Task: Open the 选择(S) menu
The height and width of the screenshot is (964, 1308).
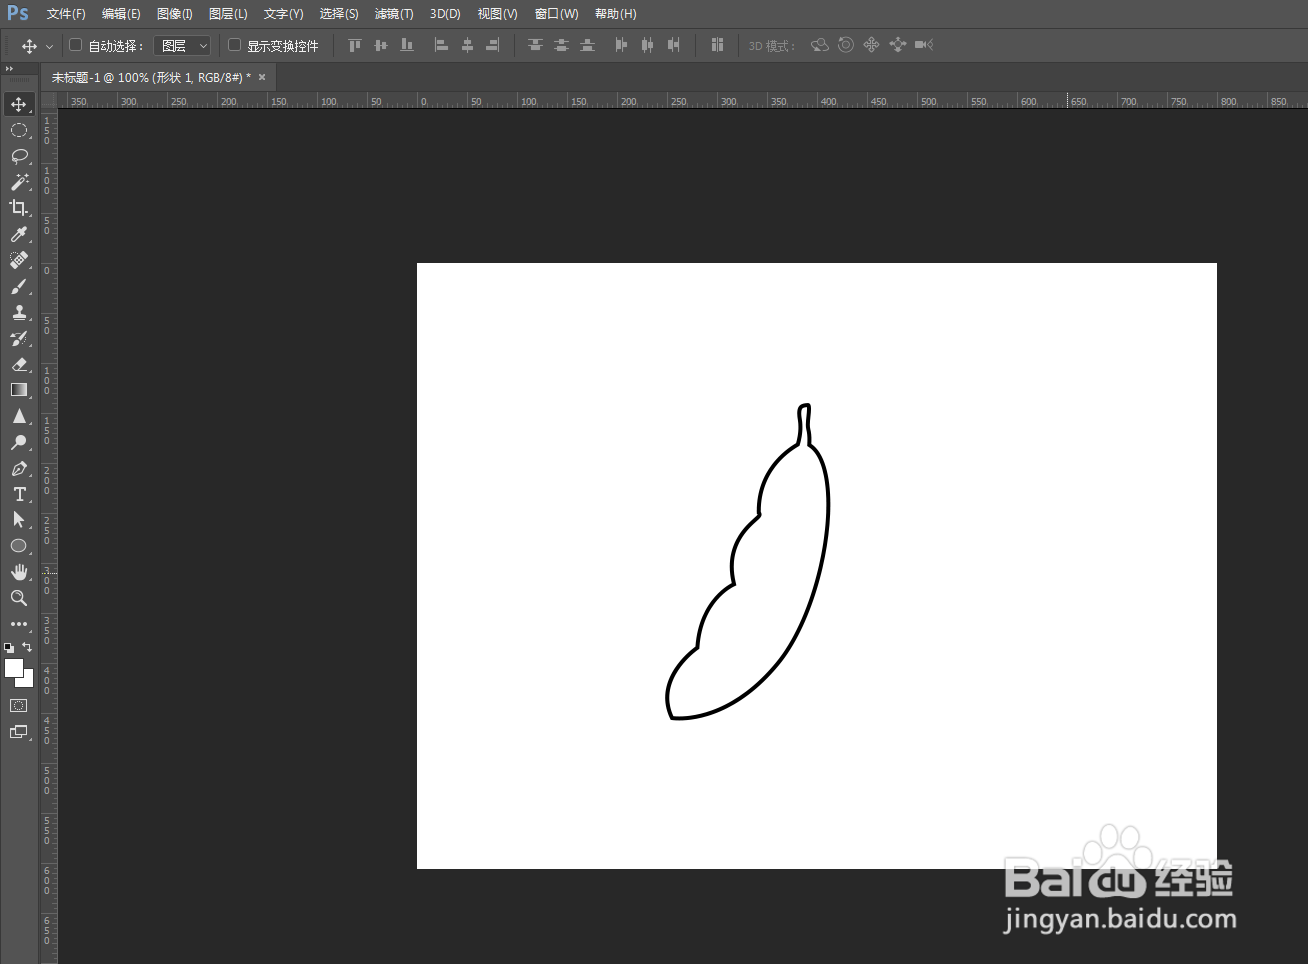Action: pos(339,14)
